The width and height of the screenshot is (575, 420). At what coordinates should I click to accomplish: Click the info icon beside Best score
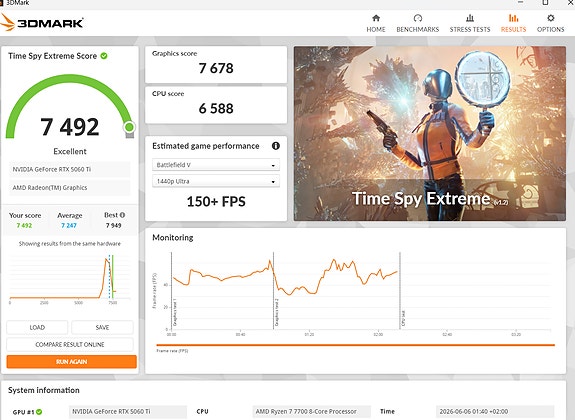coord(122,215)
